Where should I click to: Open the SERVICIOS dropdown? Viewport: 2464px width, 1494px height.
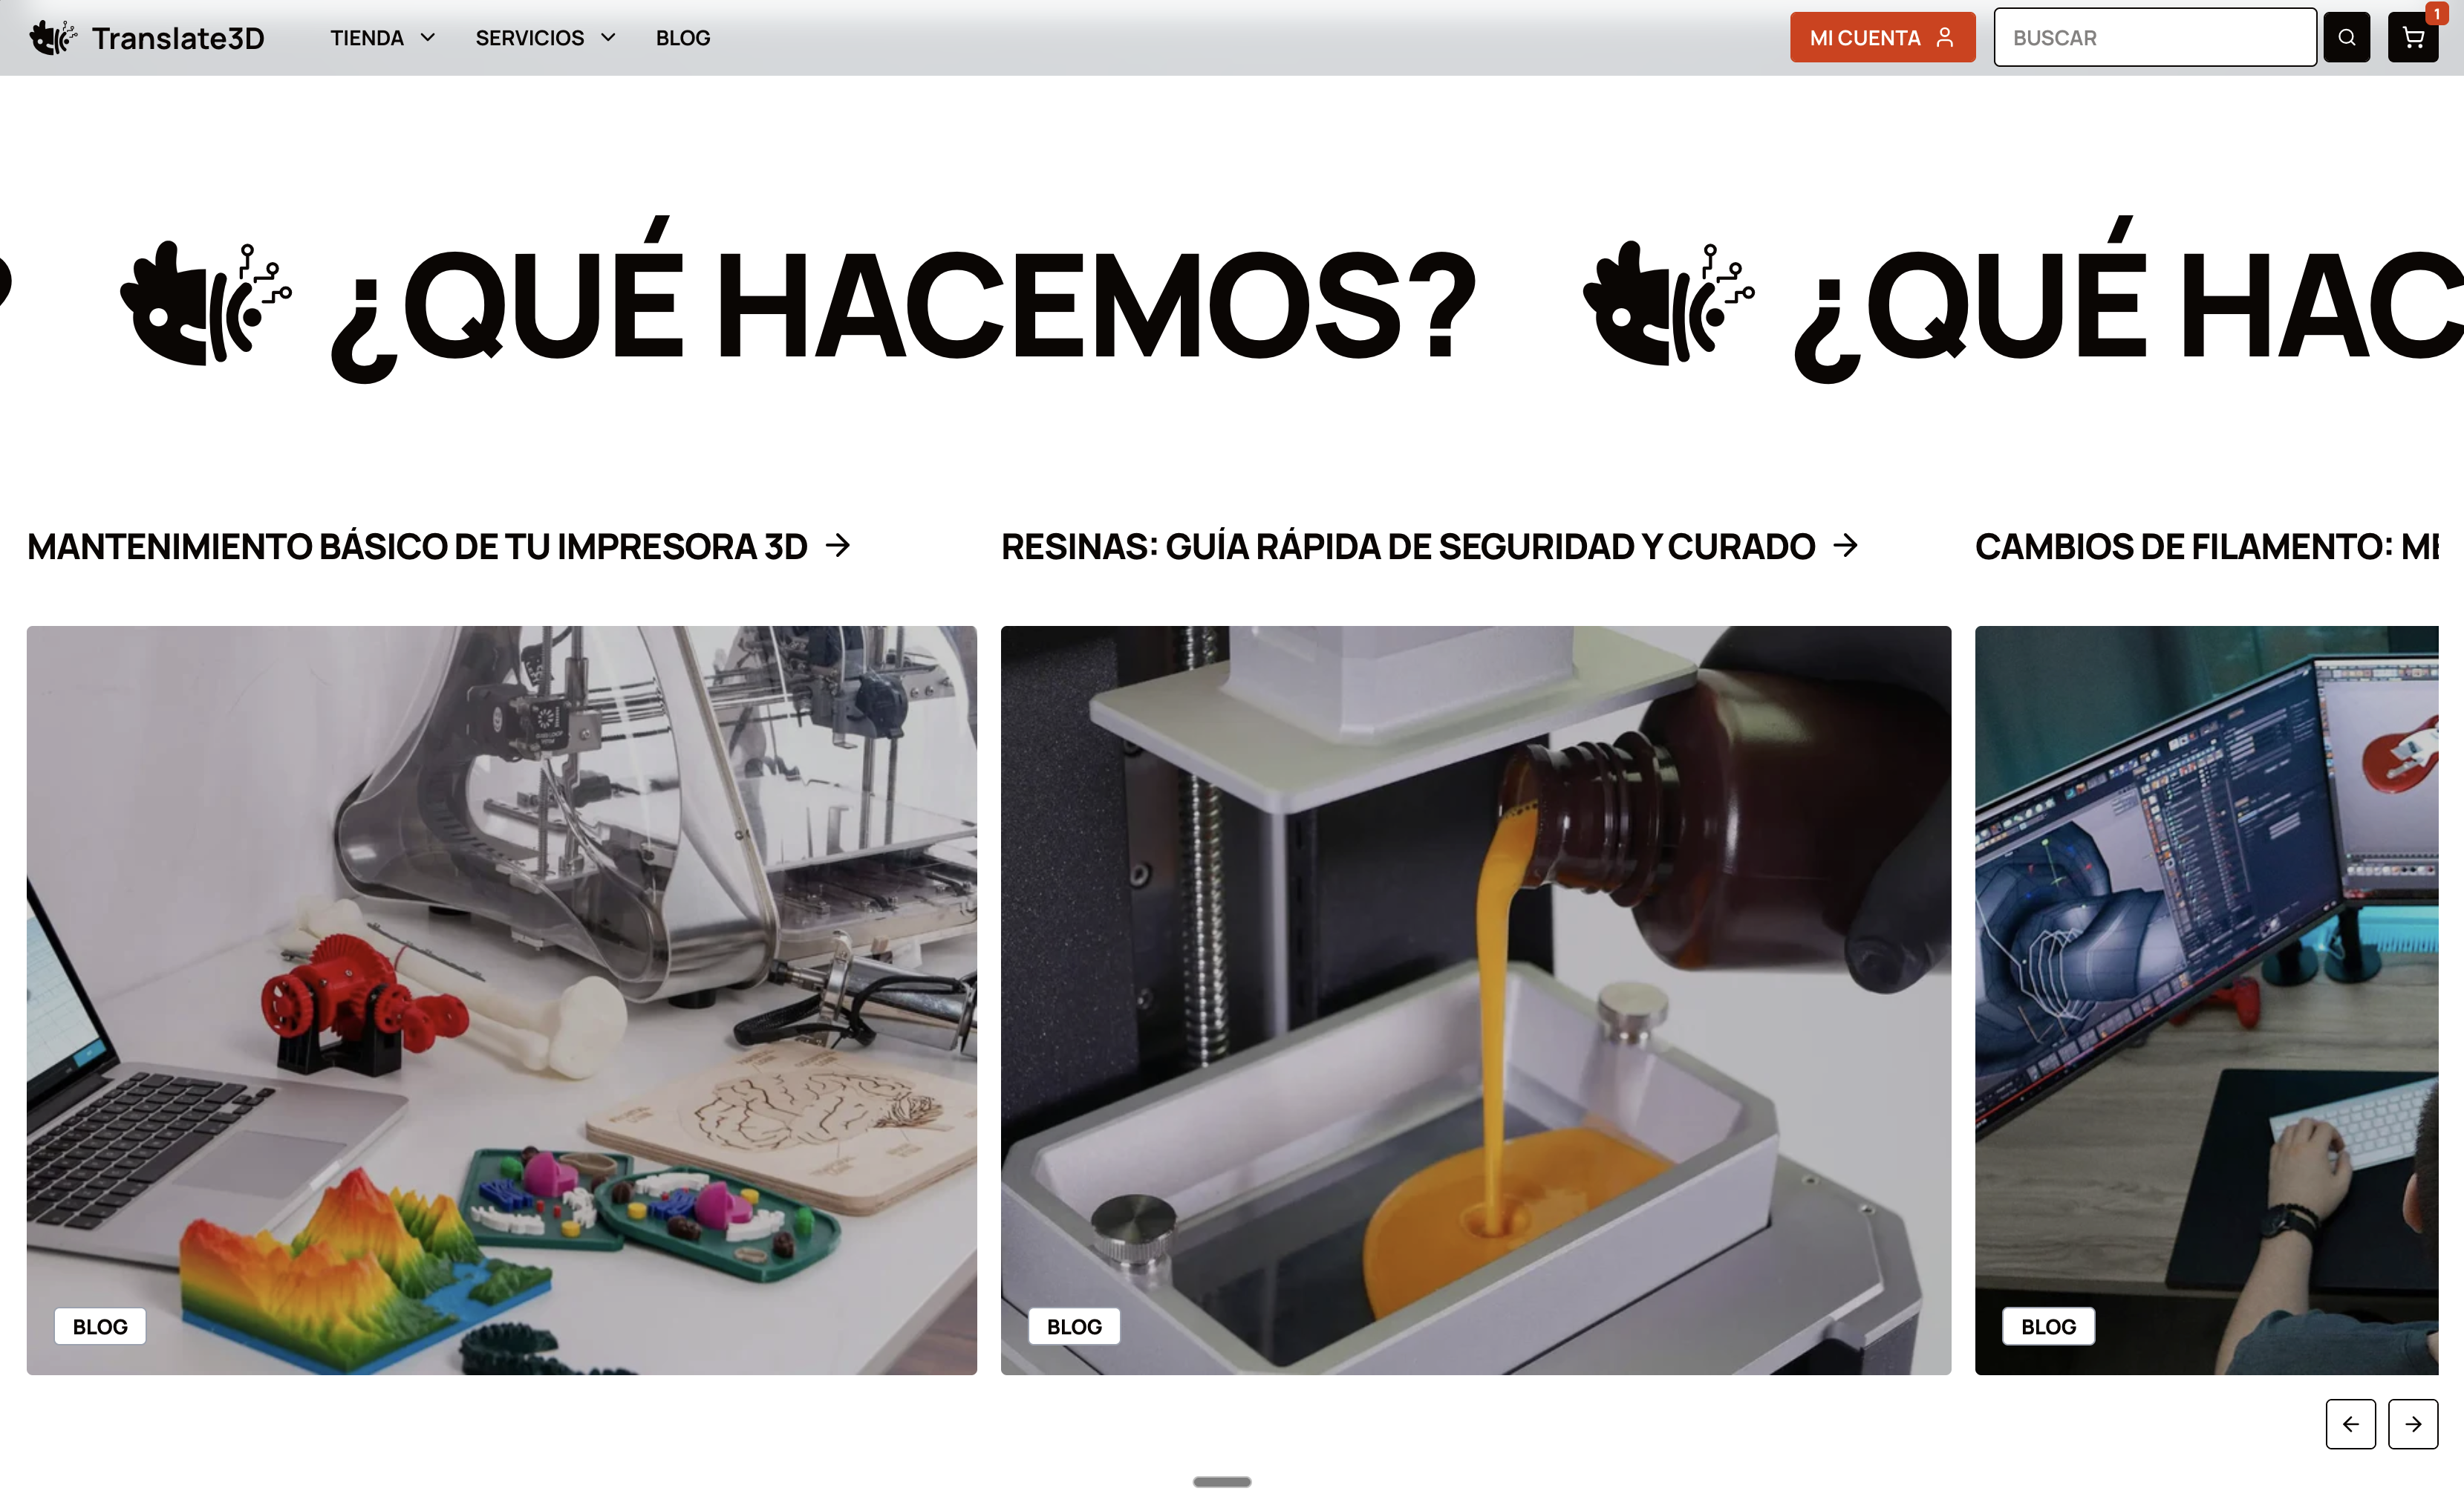tap(530, 37)
